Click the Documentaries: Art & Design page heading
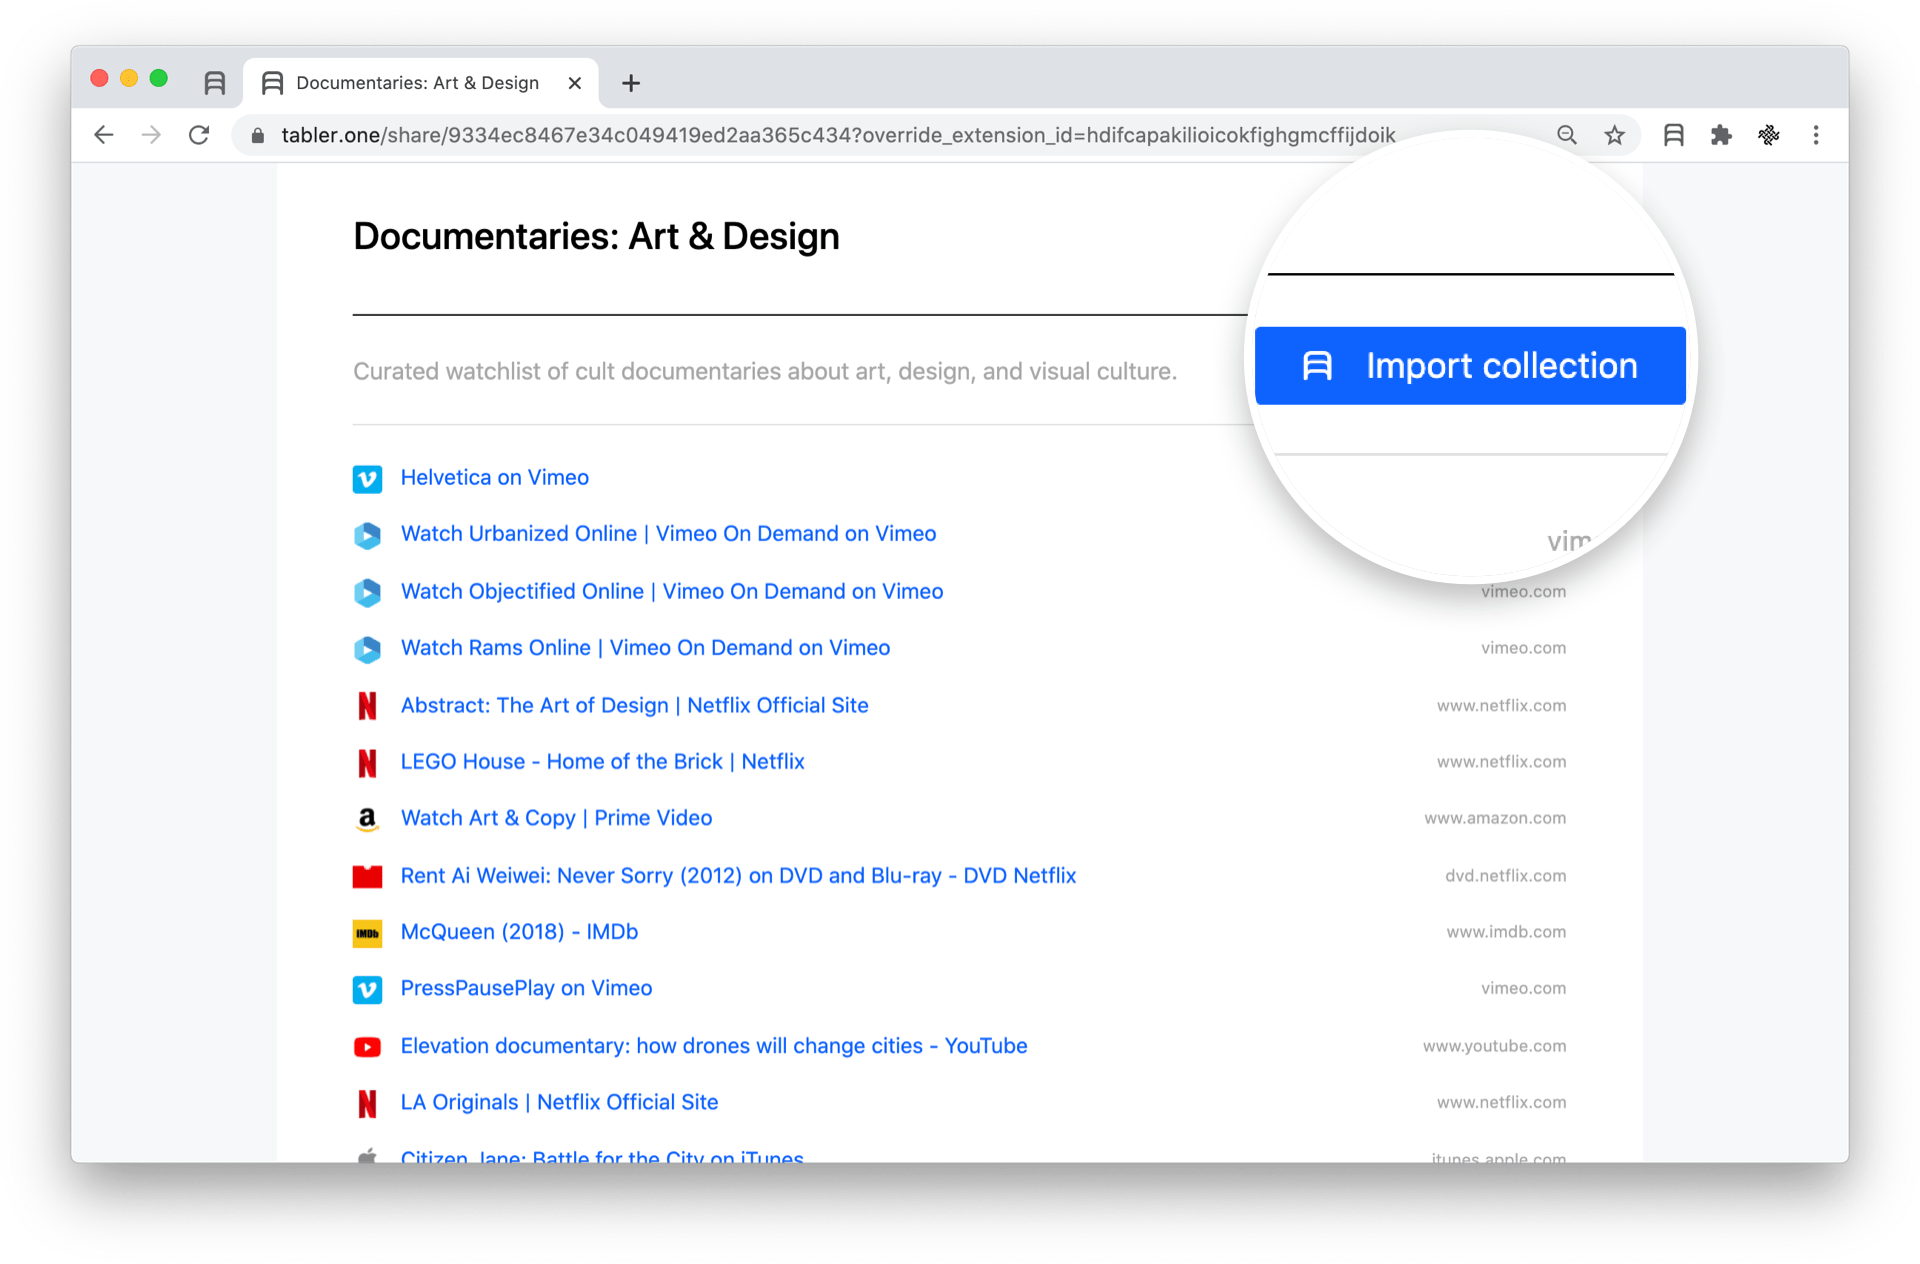This screenshot has height=1264, width=1920. click(x=596, y=237)
